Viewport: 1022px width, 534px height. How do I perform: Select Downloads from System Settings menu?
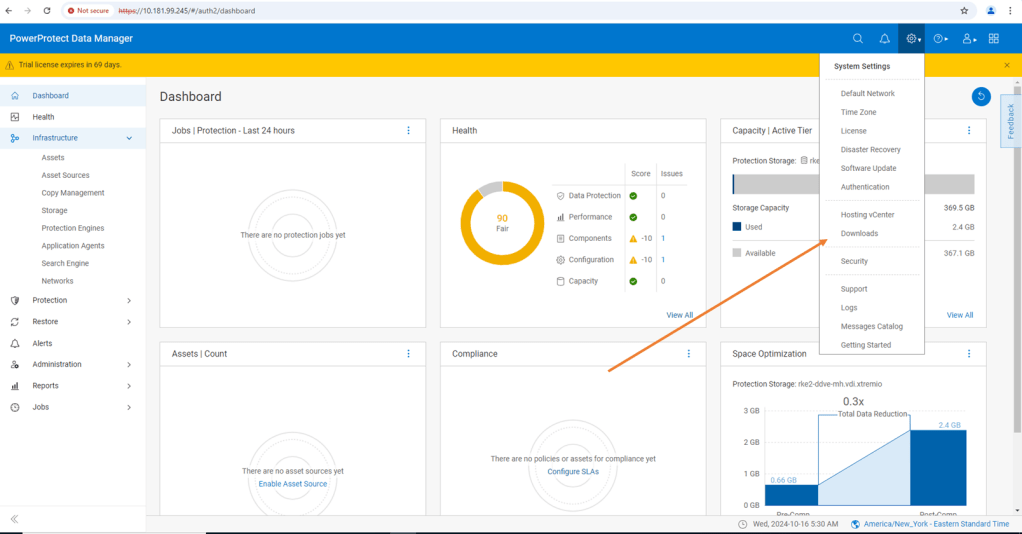pos(859,234)
